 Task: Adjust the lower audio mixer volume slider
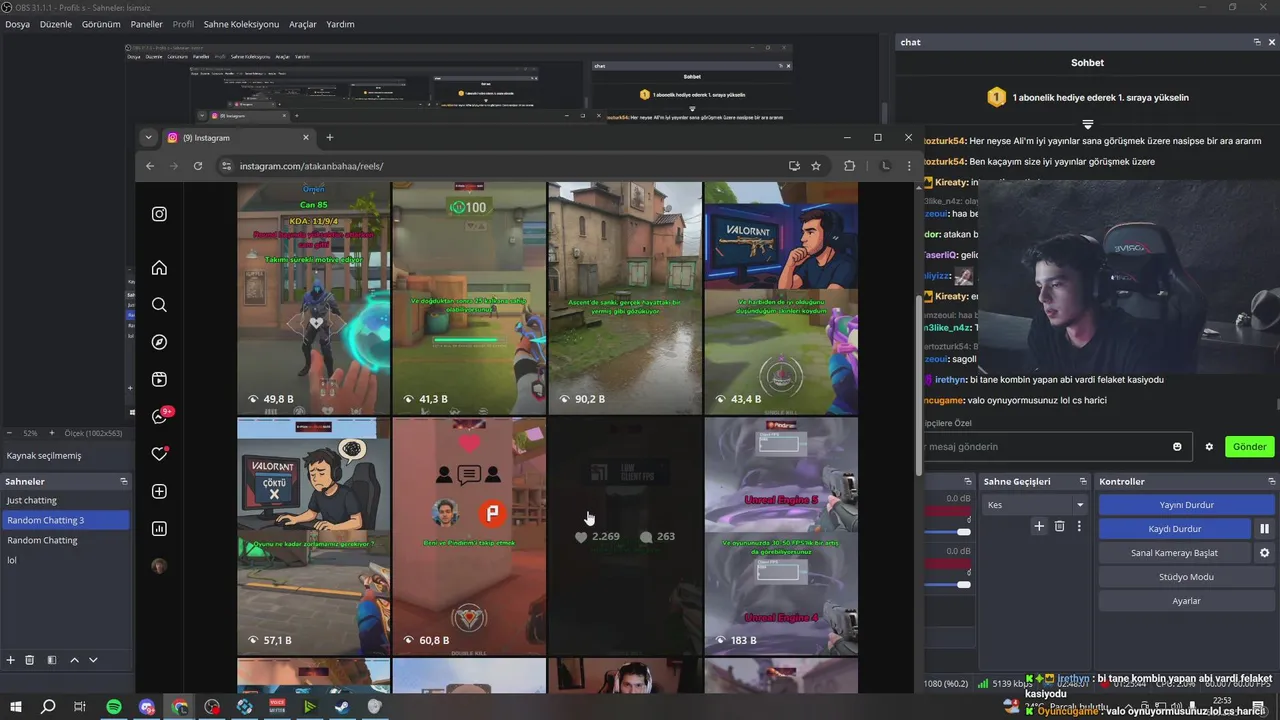coord(963,584)
